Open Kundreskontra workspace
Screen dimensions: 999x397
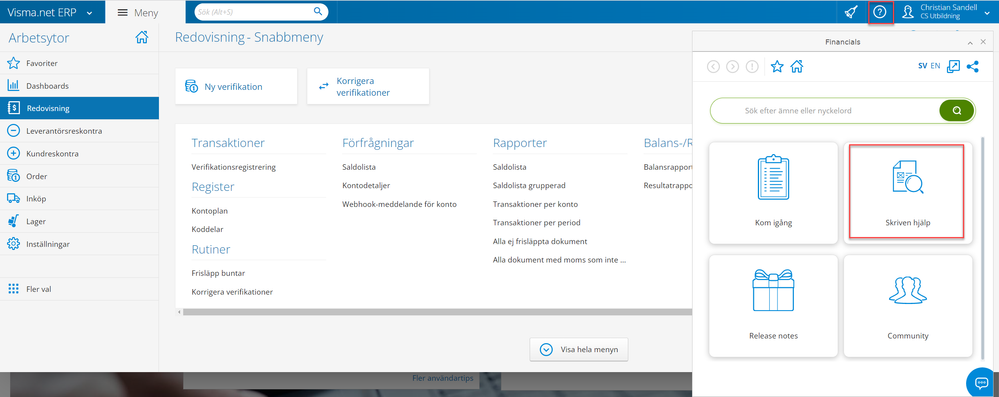pyautogui.click(x=79, y=154)
